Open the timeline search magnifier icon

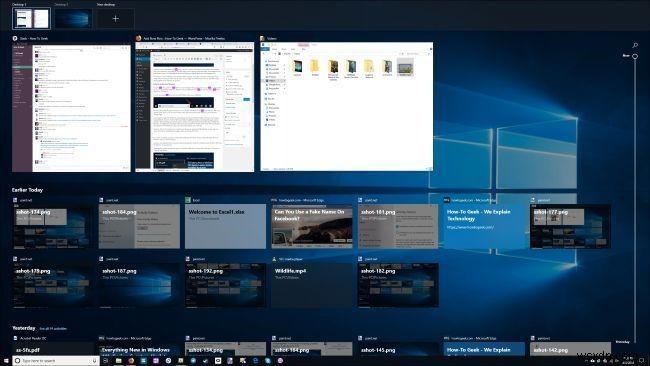pyautogui.click(x=635, y=45)
